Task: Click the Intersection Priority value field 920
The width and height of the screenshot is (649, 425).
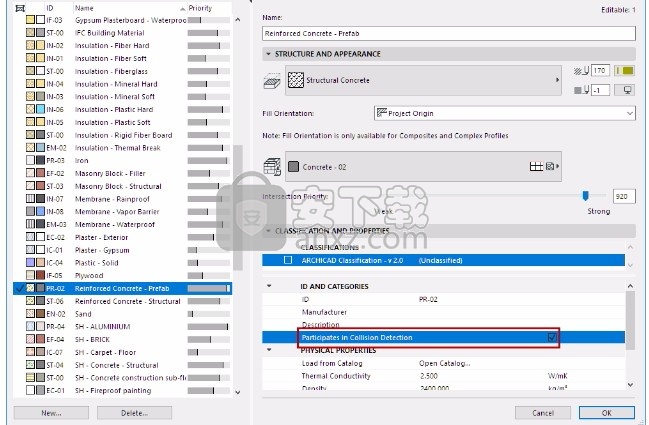Action: click(x=624, y=196)
